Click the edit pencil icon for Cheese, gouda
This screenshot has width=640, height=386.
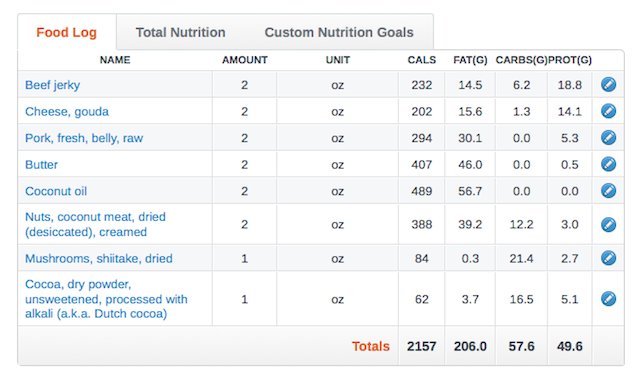tap(608, 111)
